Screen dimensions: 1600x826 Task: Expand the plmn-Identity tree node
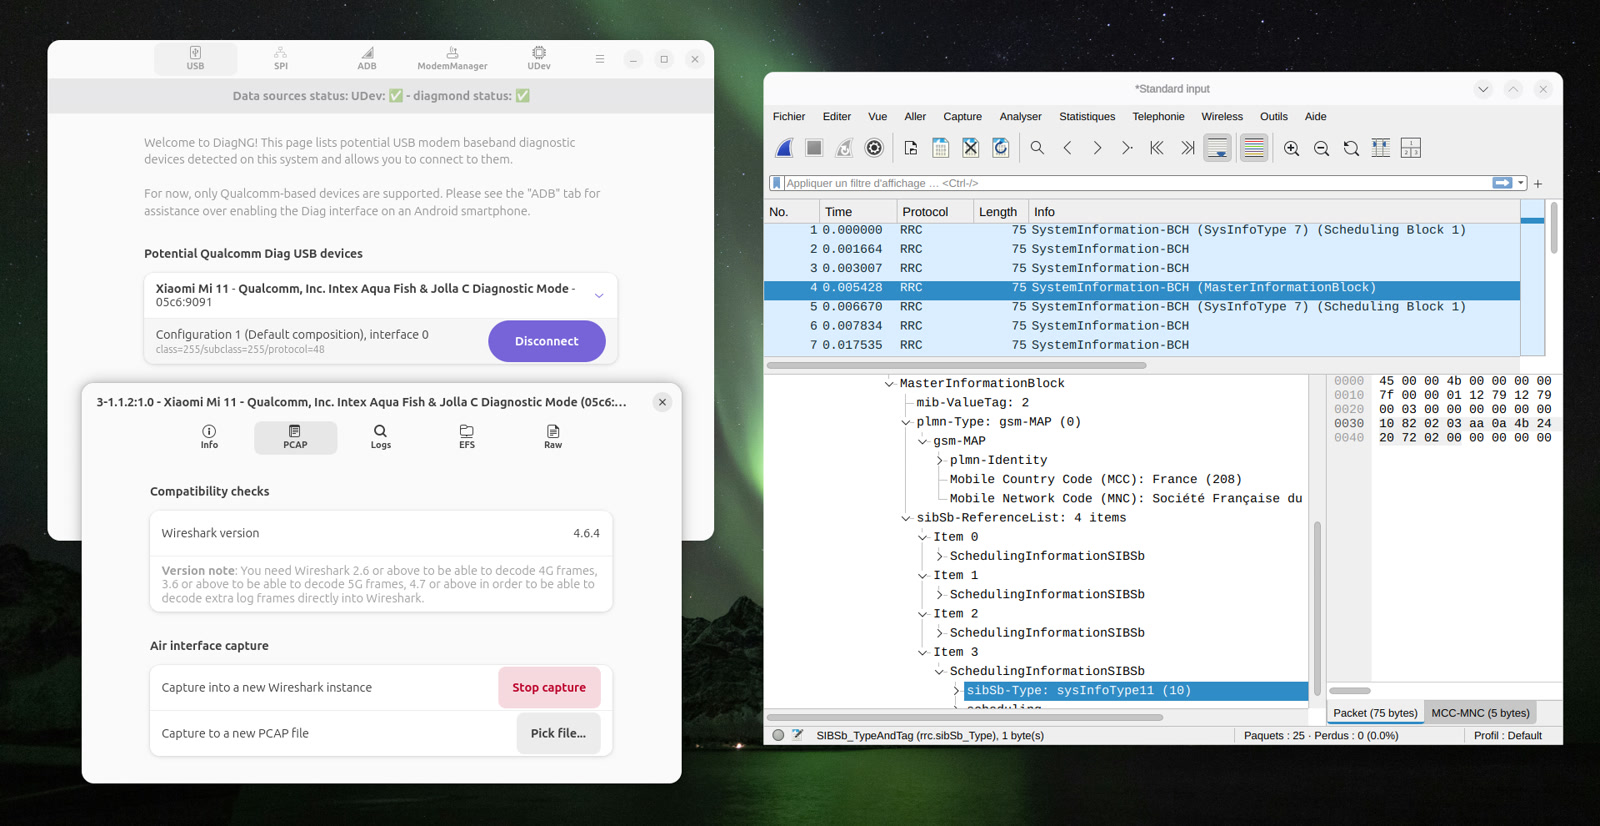click(940, 460)
